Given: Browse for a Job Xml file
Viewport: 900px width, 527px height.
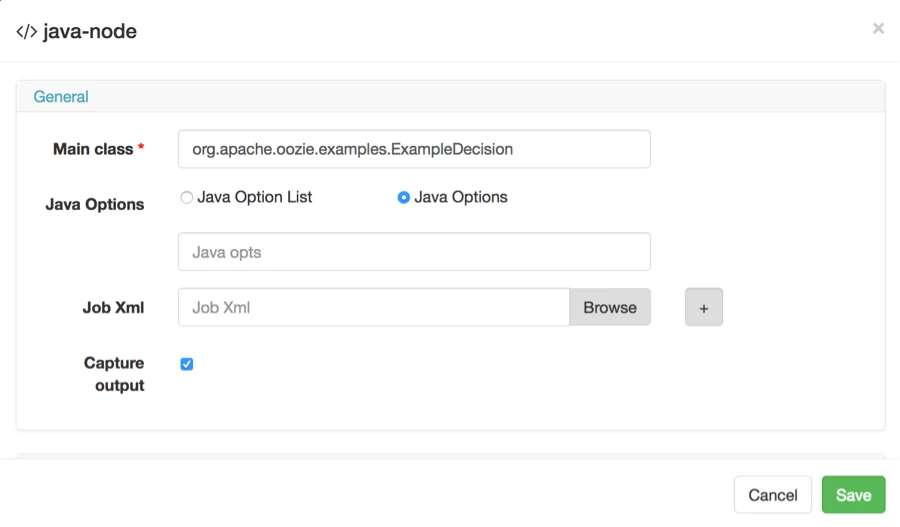Looking at the screenshot, I should 610,307.
